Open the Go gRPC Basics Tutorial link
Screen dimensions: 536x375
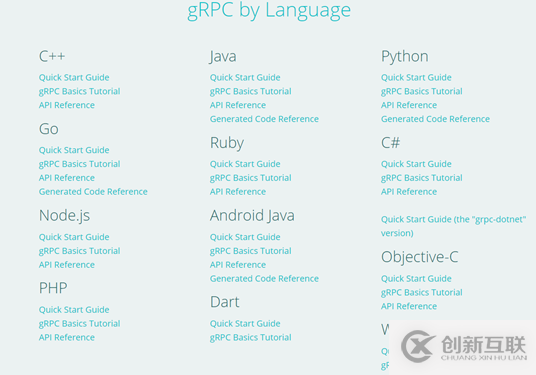point(80,164)
